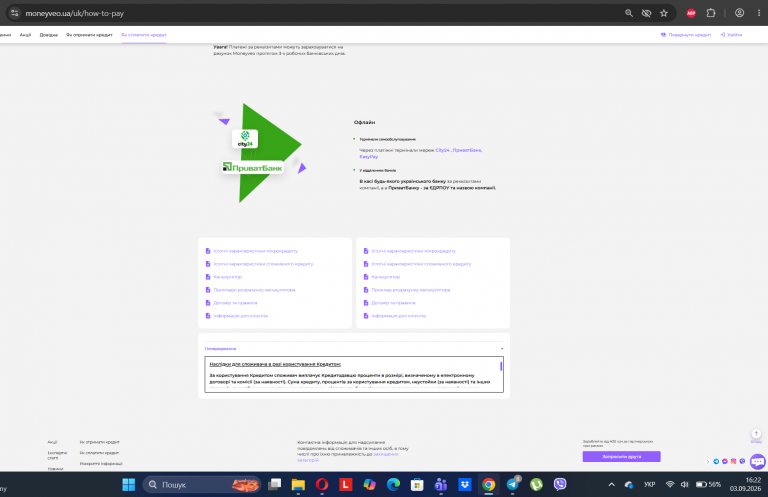This screenshot has height=497, width=768.
Task: Click scrollbar thumb inside the warning text box
Action: (501, 366)
